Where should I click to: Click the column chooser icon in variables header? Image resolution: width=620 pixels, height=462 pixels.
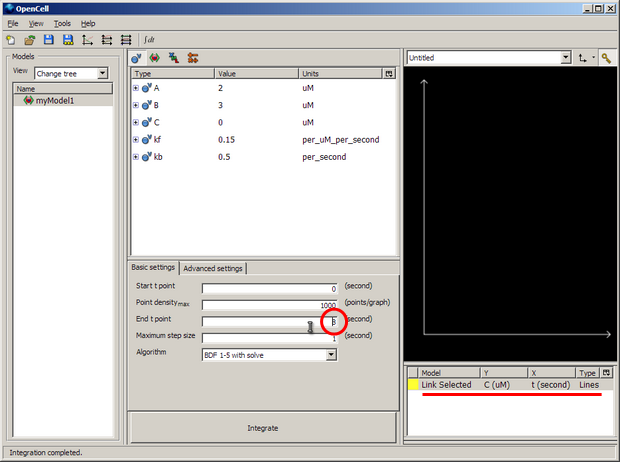389,74
